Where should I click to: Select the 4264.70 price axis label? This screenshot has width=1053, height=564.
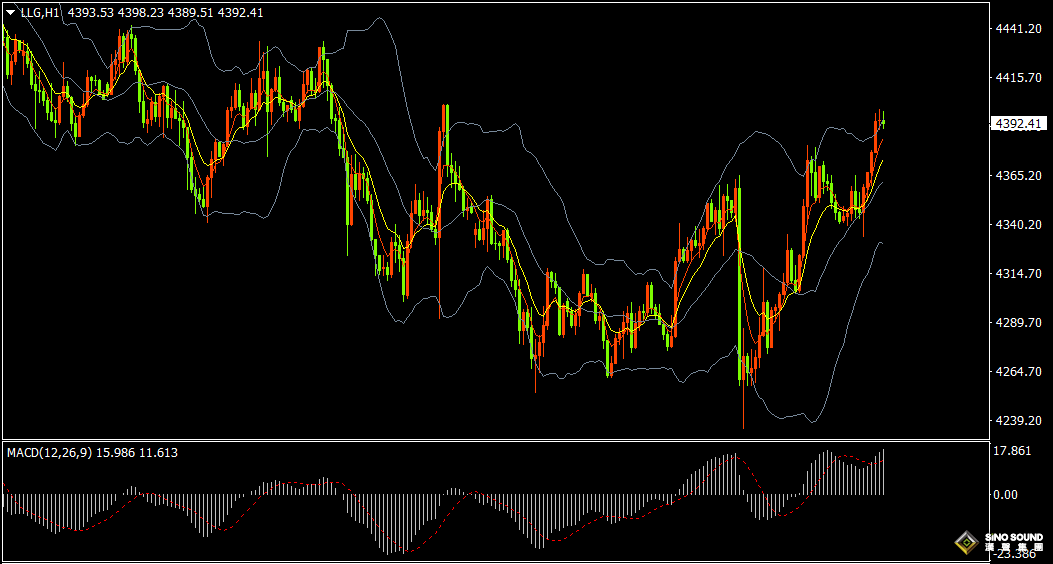(1019, 371)
